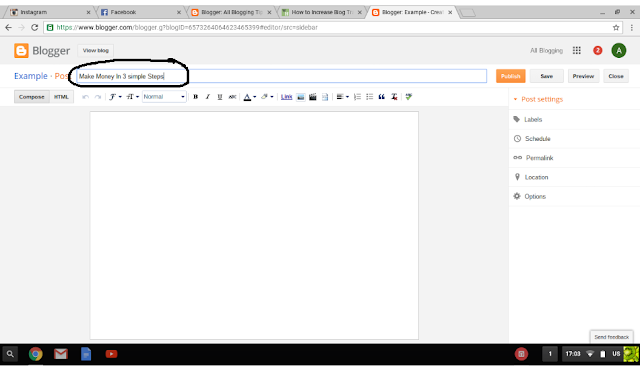Insert jump break icon
Image resolution: width=640 pixels, height=371 pixels.
click(325, 97)
